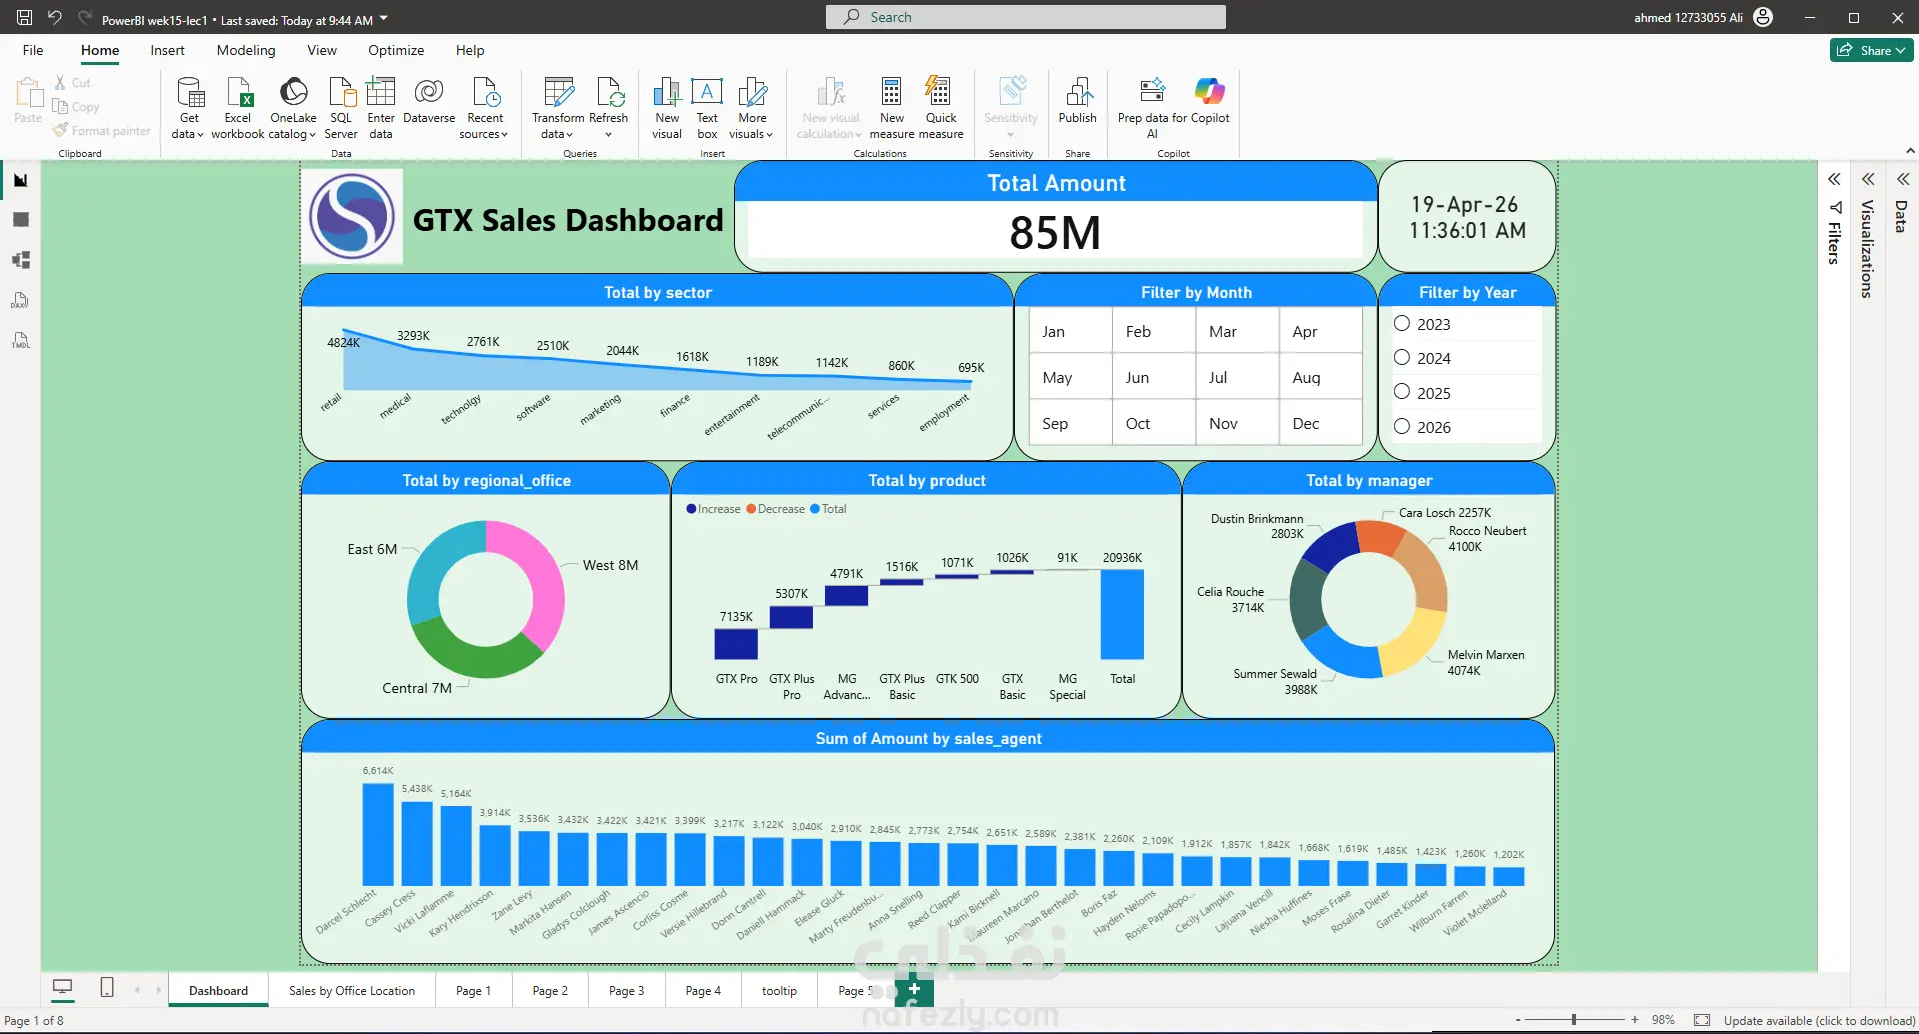
Task: Select the 2025 year radio button
Action: pos(1402,391)
